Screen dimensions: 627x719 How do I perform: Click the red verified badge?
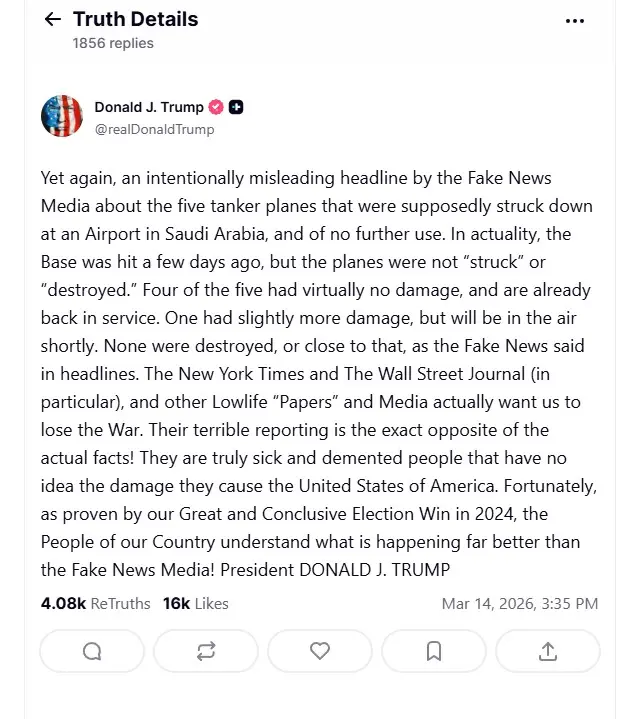[215, 107]
